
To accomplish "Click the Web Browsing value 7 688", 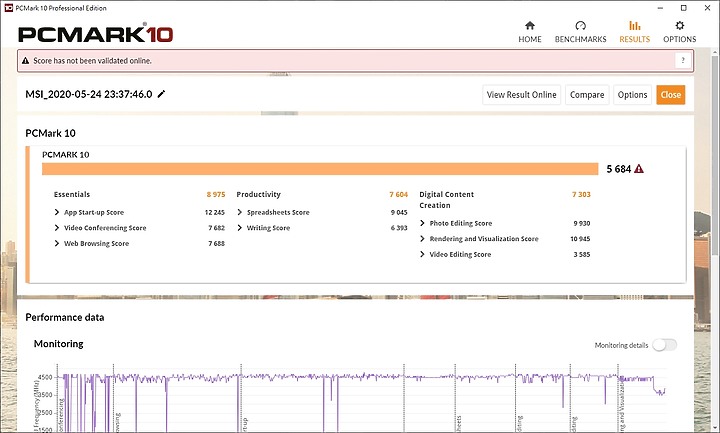I will tap(216, 243).
